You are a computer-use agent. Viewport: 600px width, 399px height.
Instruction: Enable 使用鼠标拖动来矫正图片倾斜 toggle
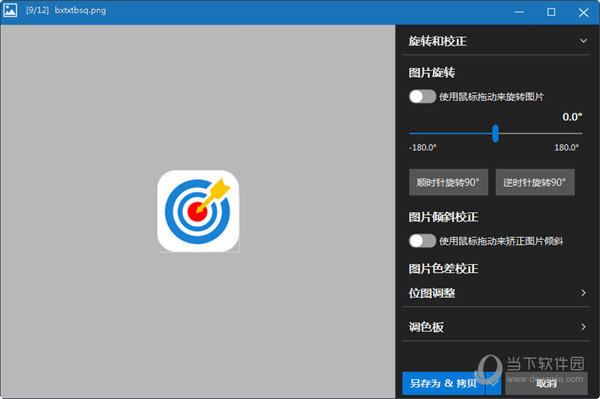pos(422,241)
